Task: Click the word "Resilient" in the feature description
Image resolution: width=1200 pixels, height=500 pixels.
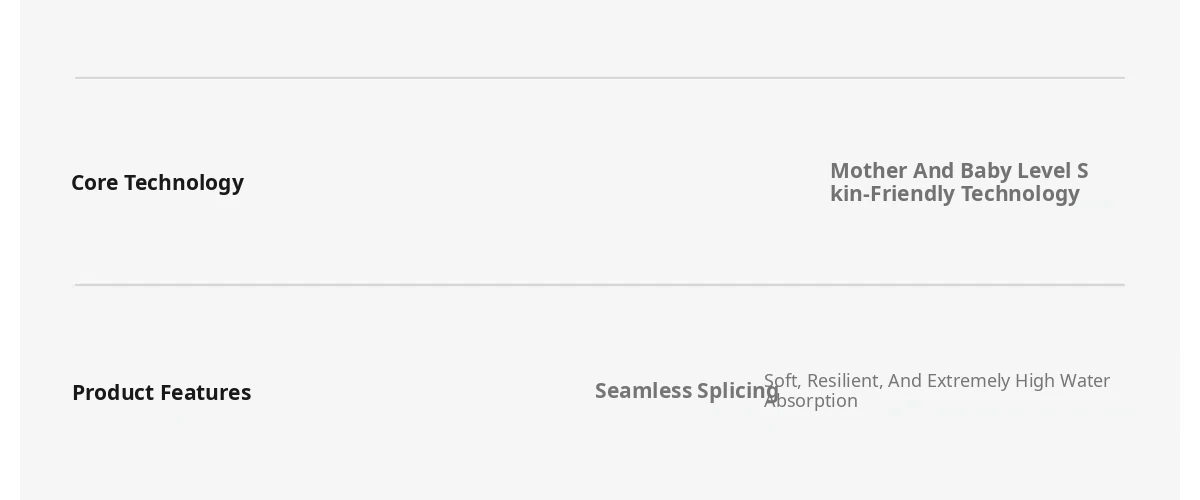Action: click(843, 381)
